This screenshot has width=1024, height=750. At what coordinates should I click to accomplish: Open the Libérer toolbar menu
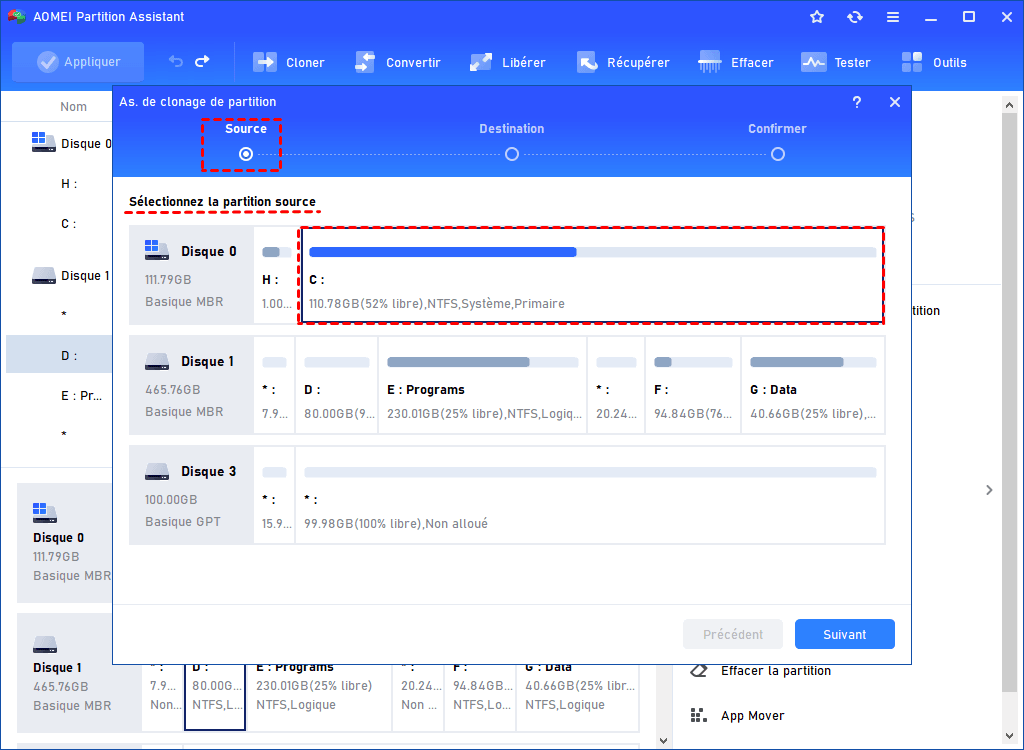[507, 63]
